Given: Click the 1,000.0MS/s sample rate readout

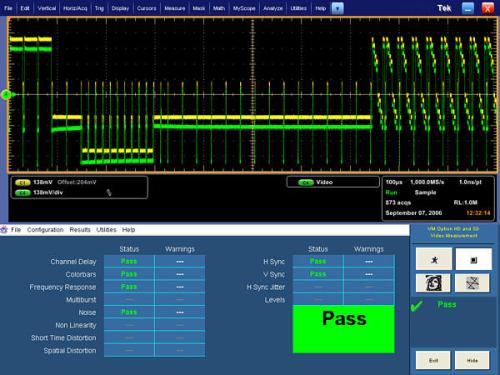Looking at the screenshot, I should pos(427,182).
